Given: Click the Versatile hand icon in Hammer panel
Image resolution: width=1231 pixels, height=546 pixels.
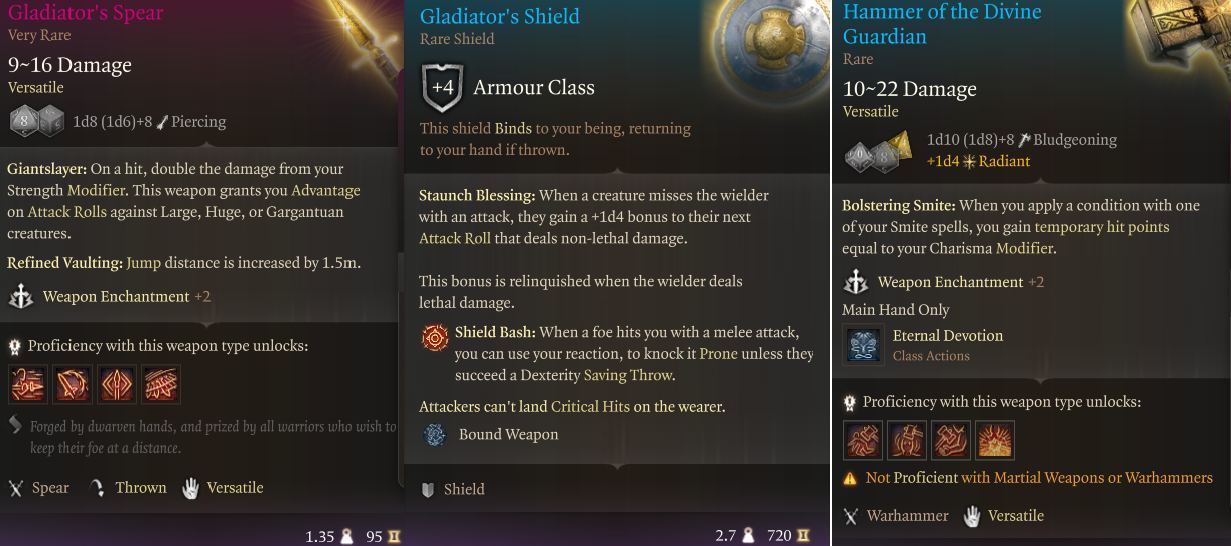Looking at the screenshot, I should coord(971,516).
